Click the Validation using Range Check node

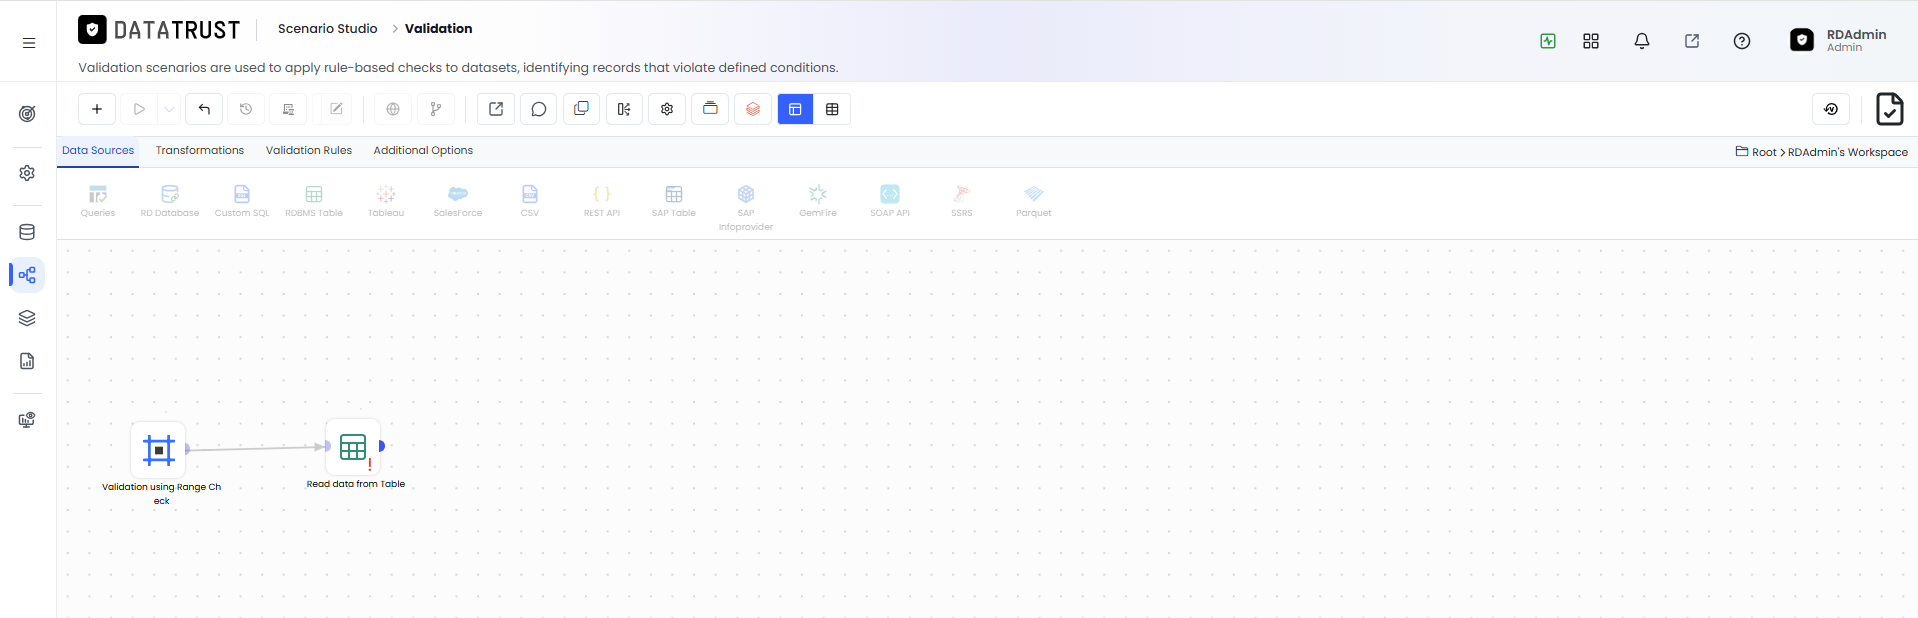click(159, 450)
